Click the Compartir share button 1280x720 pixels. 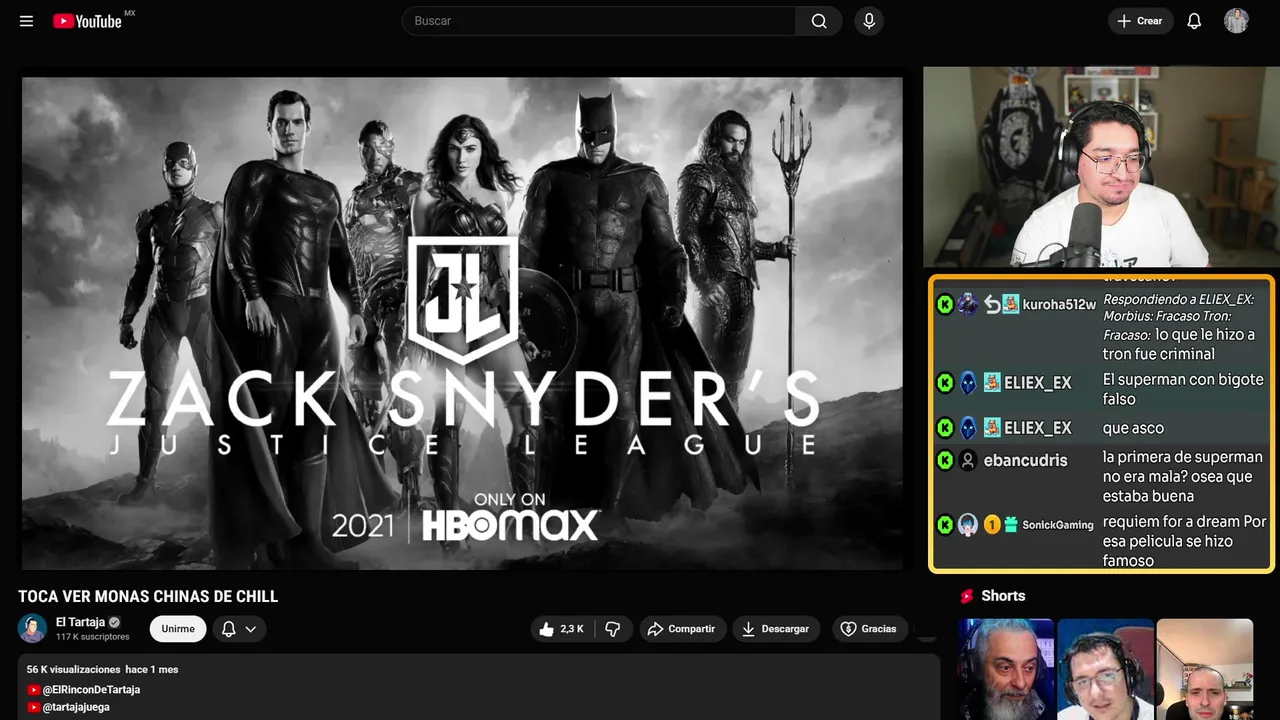click(x=681, y=629)
